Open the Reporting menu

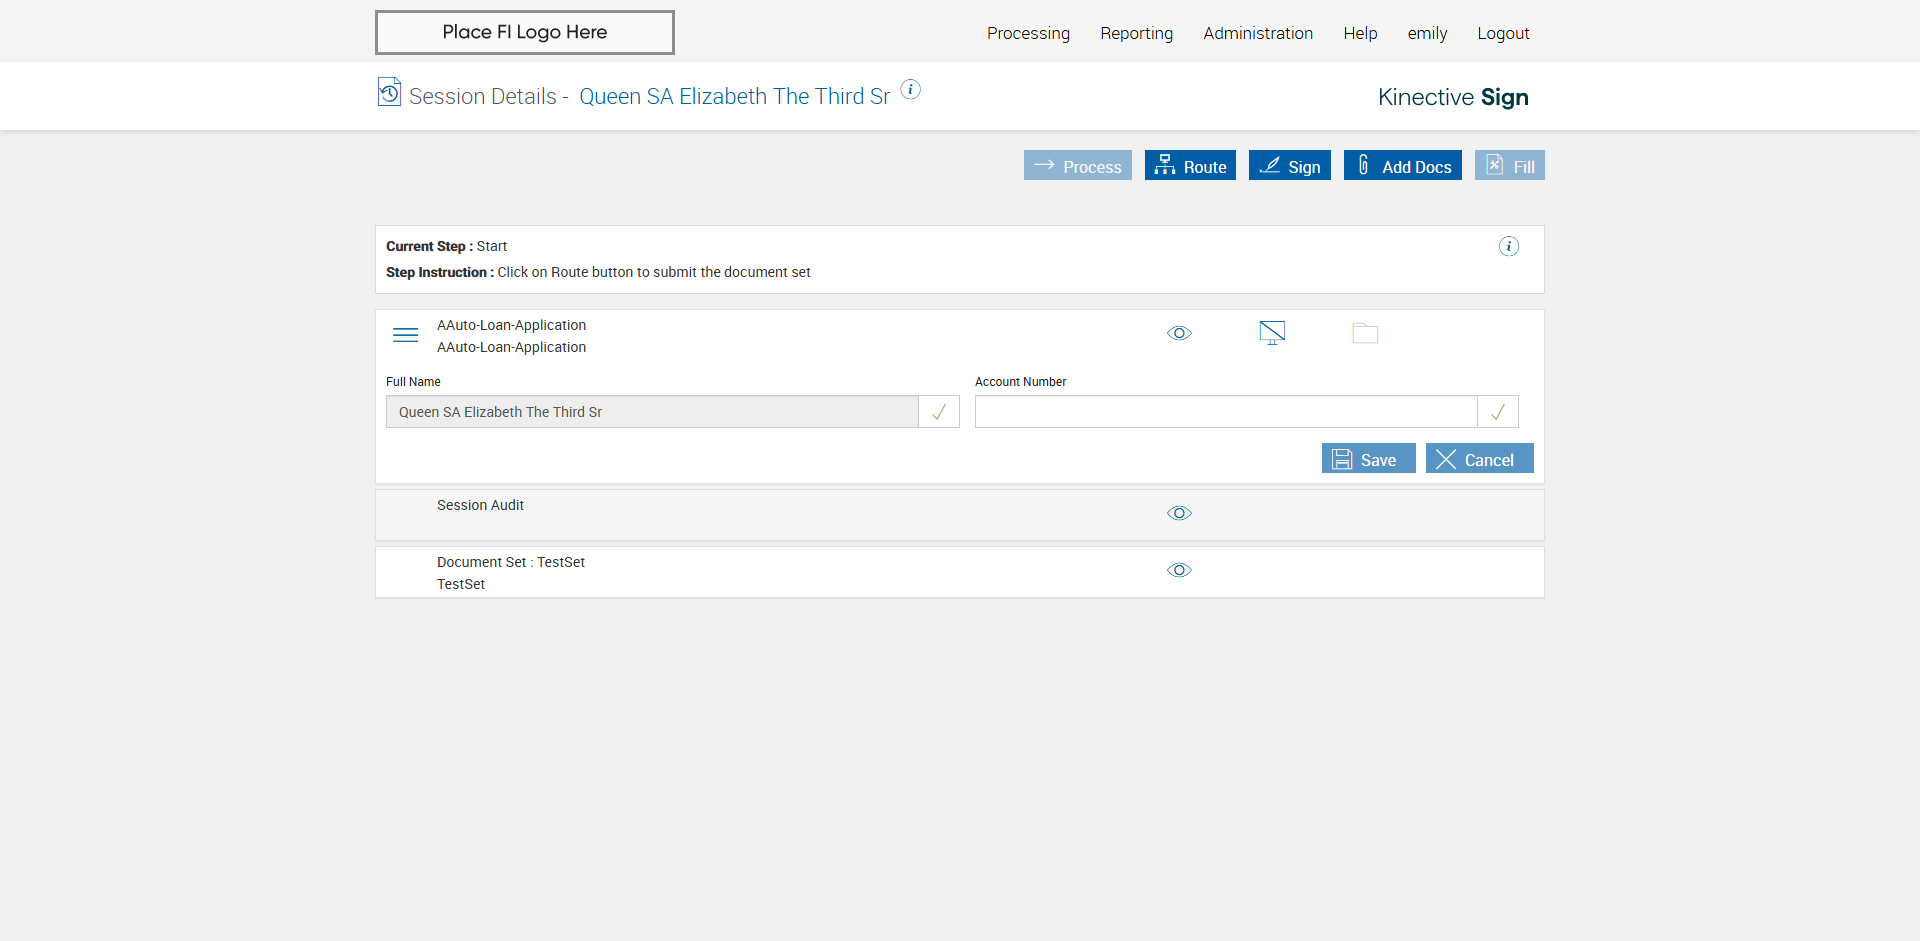point(1137,33)
